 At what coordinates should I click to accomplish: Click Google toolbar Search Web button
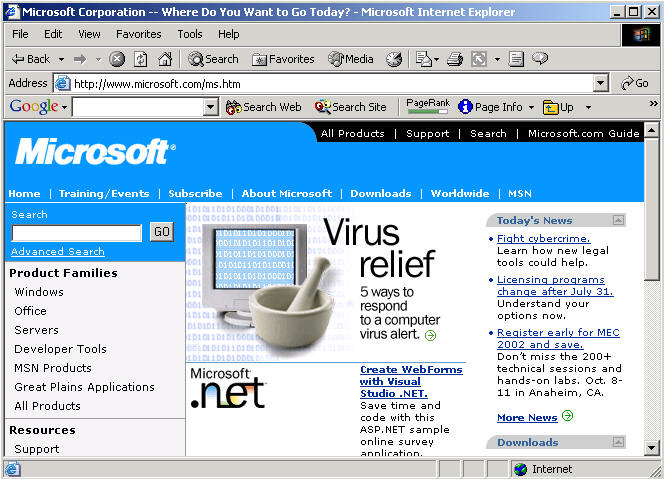click(x=264, y=107)
